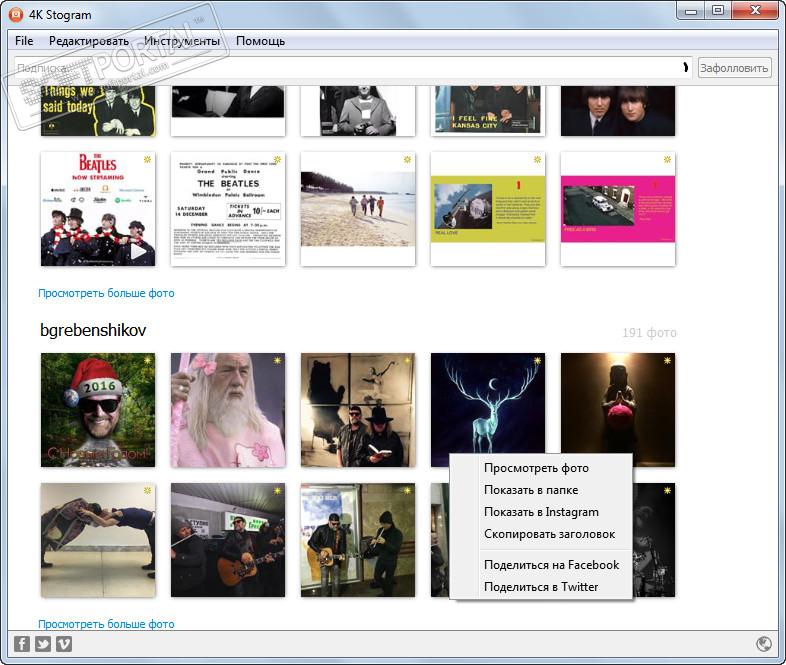Image resolution: width=786 pixels, height=665 pixels.
Task: Open the File menu
Action: (x=24, y=41)
